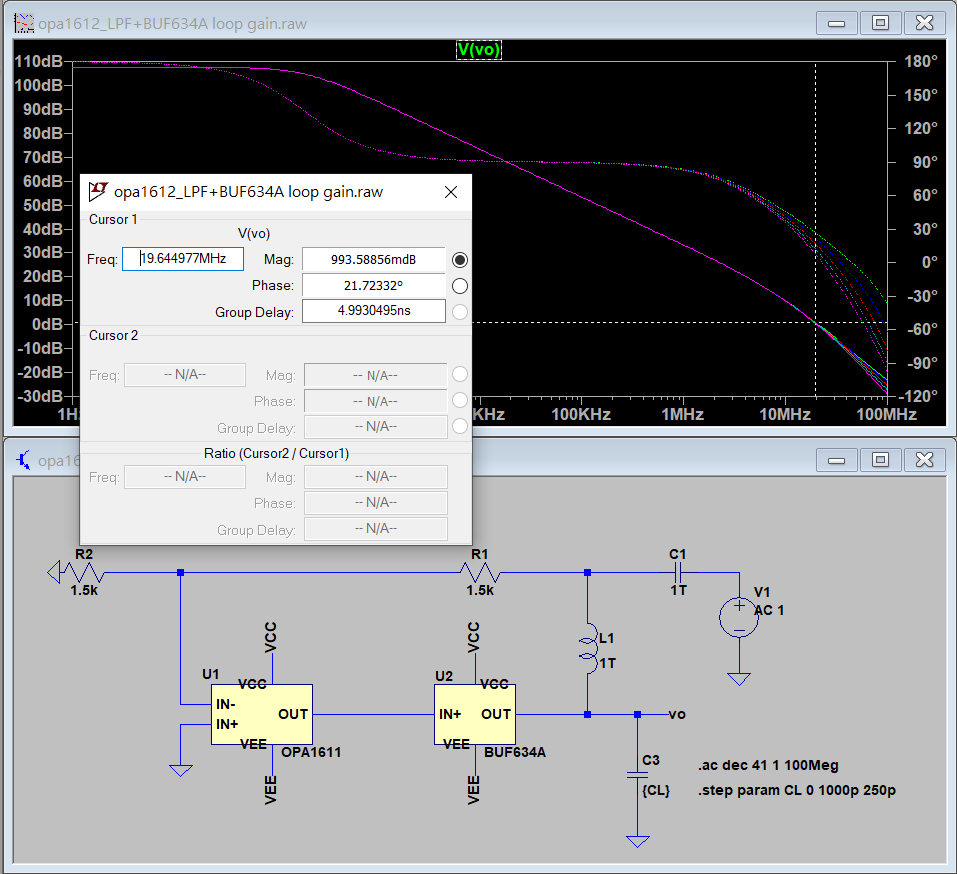
Task: Close the schematic window
Action: point(925,460)
